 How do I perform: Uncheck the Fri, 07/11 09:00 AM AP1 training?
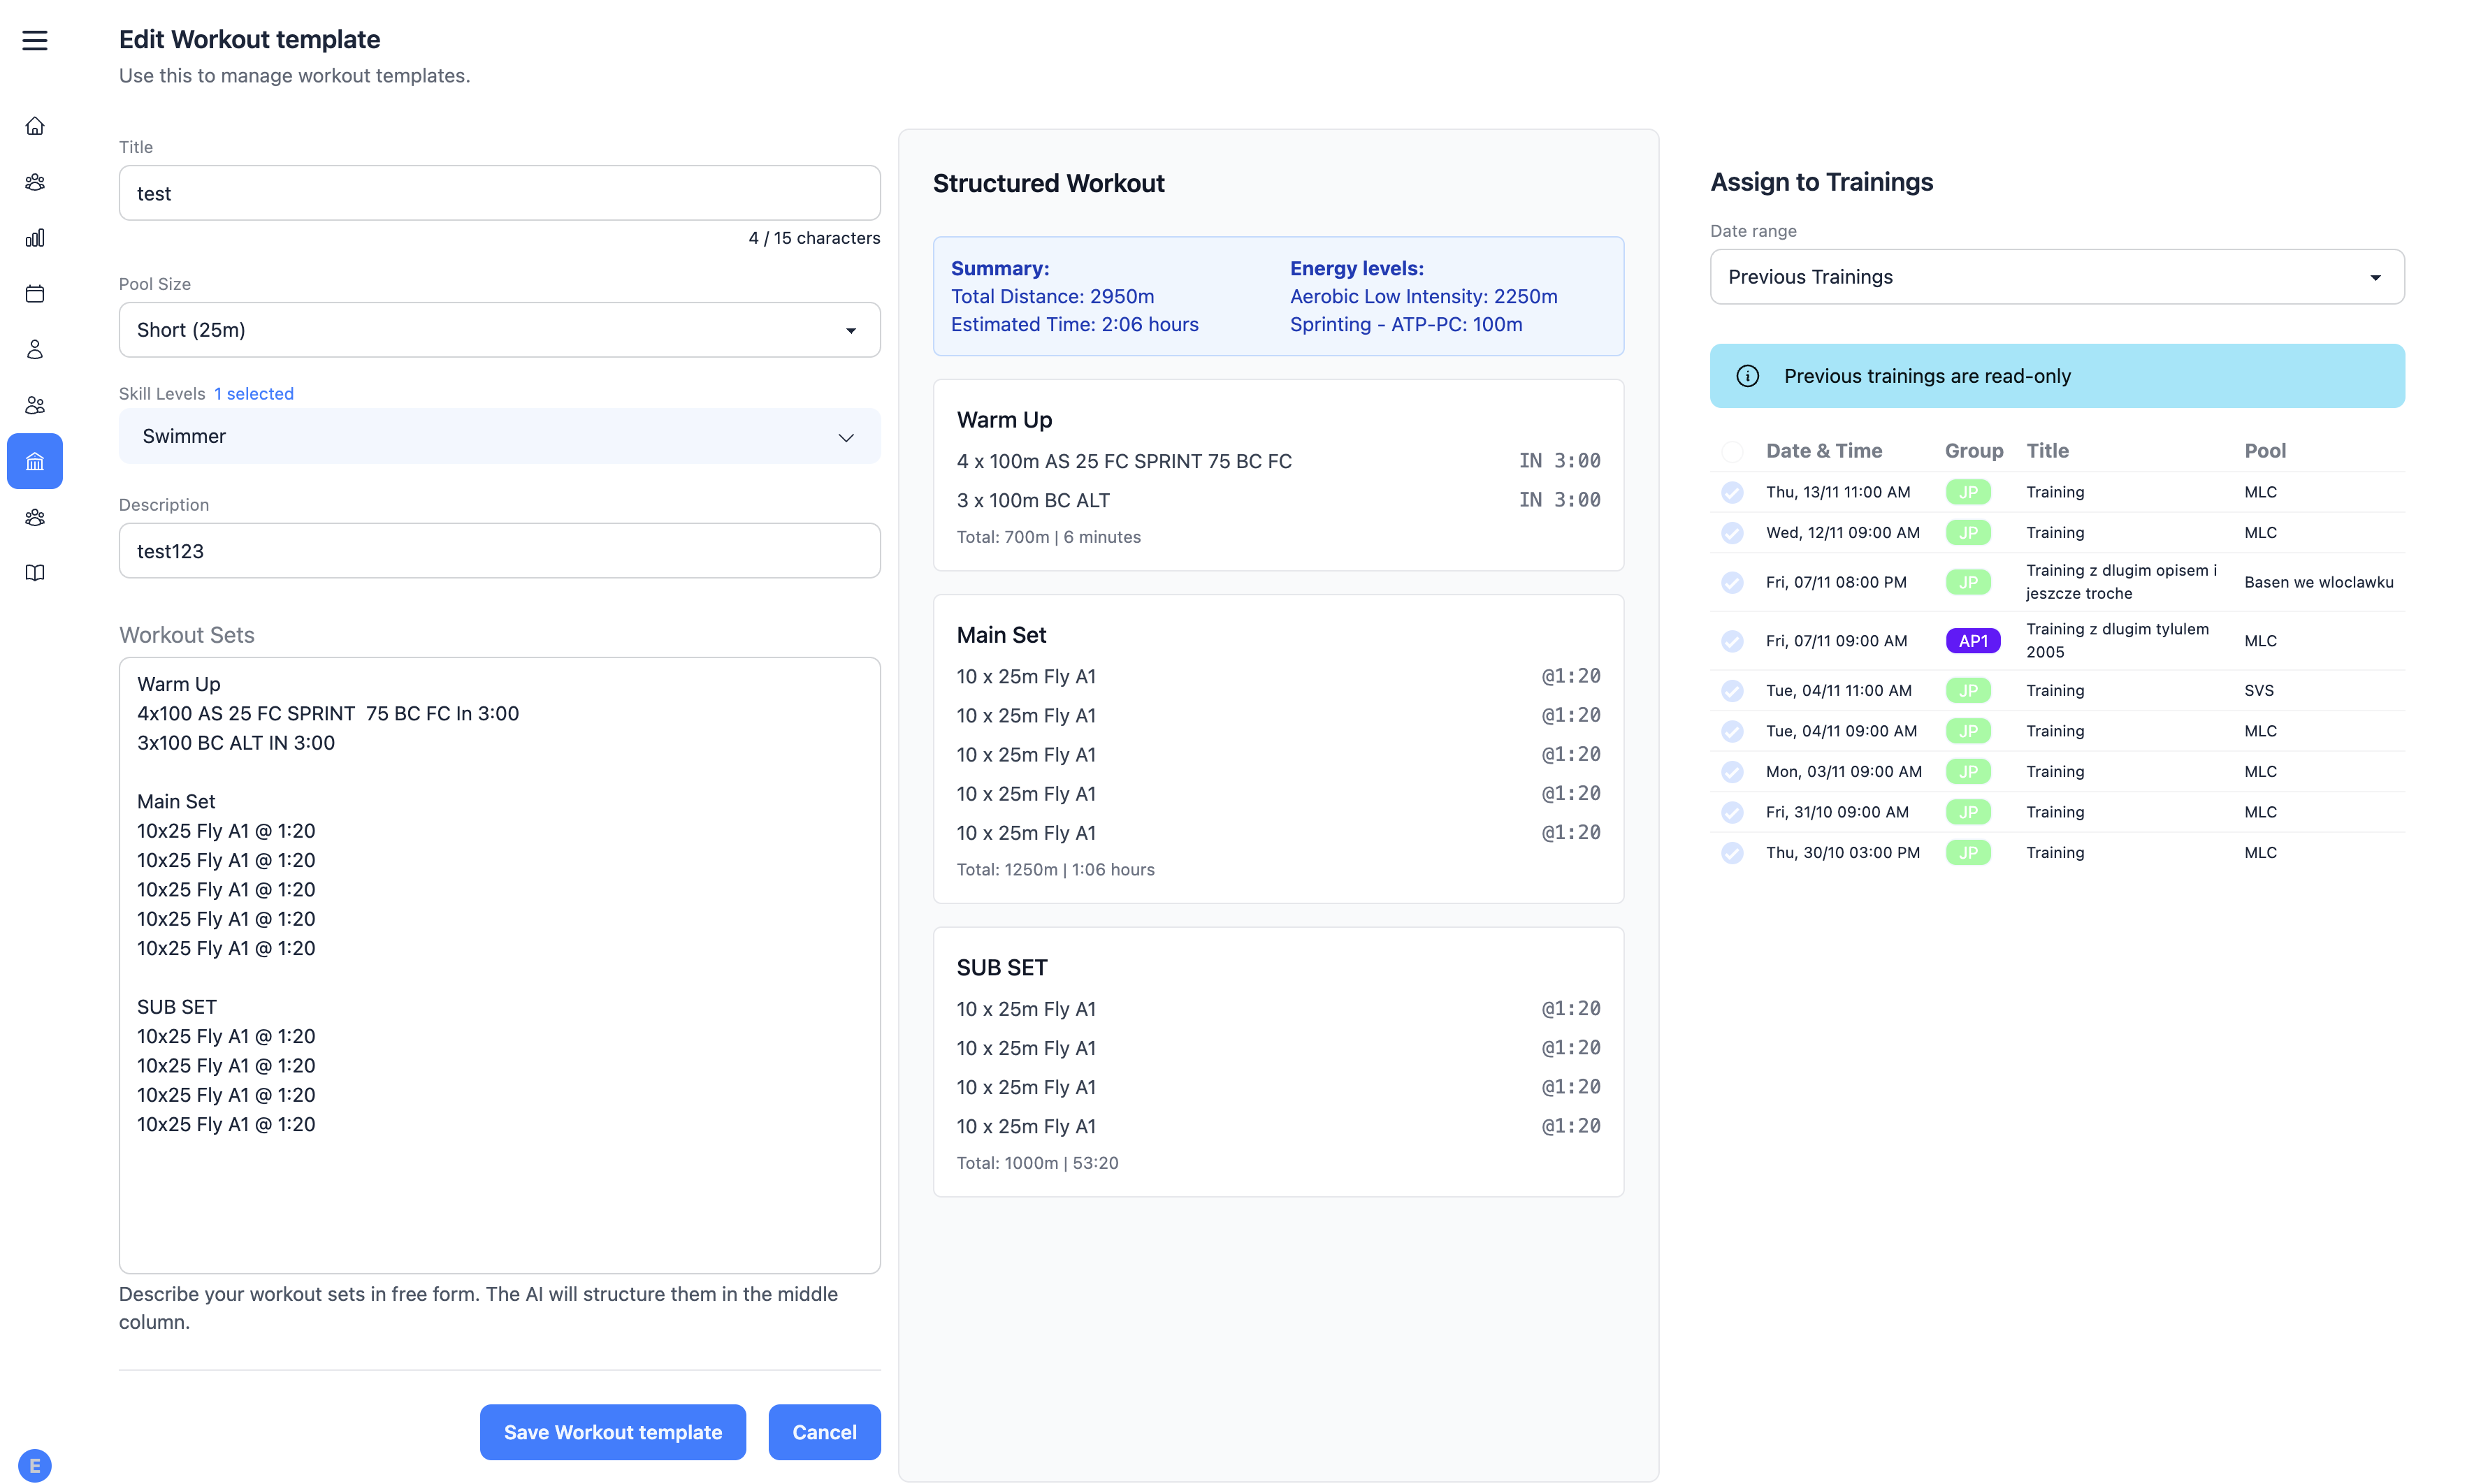coord(1733,641)
